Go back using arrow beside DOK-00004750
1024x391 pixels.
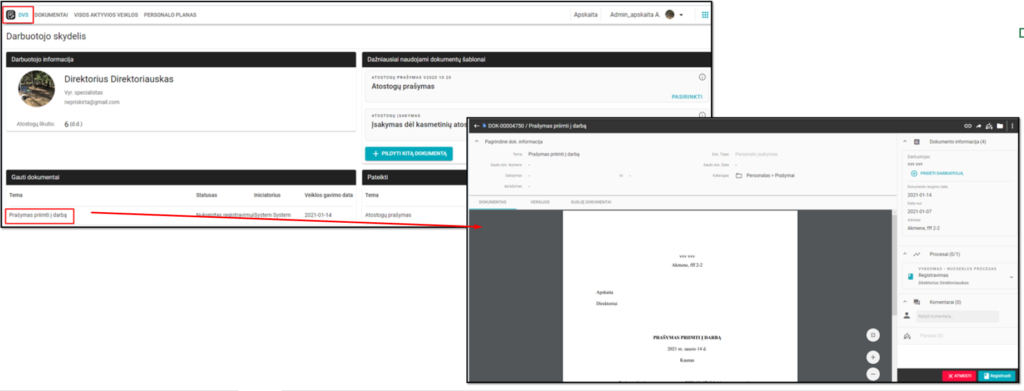coord(476,125)
